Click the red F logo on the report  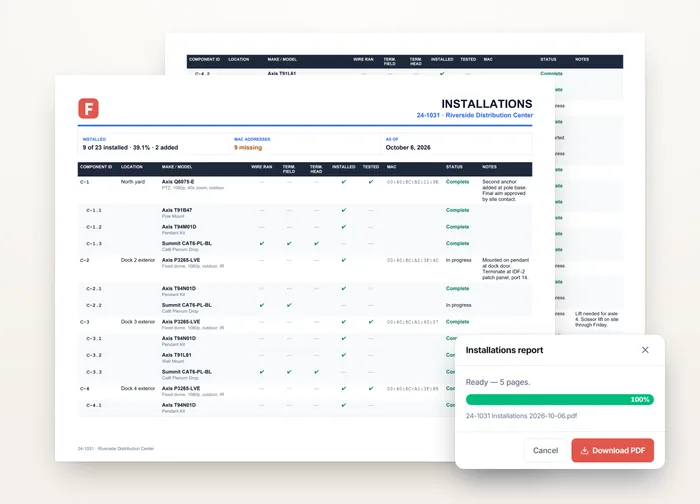tap(88, 108)
